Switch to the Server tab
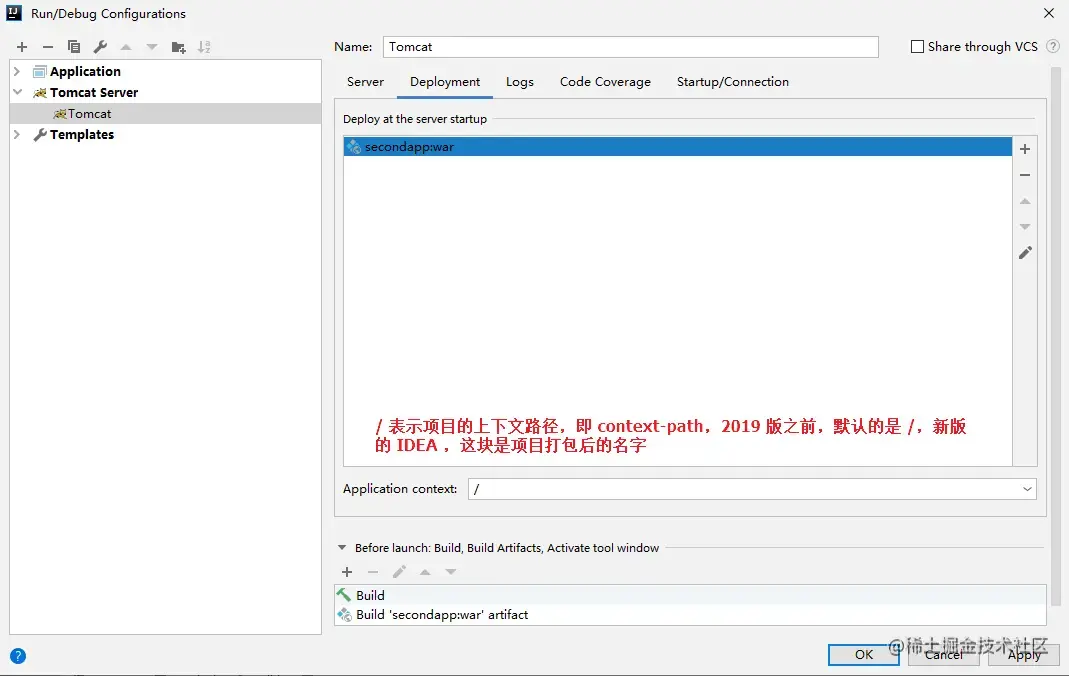The height and width of the screenshot is (676, 1069). (x=365, y=82)
